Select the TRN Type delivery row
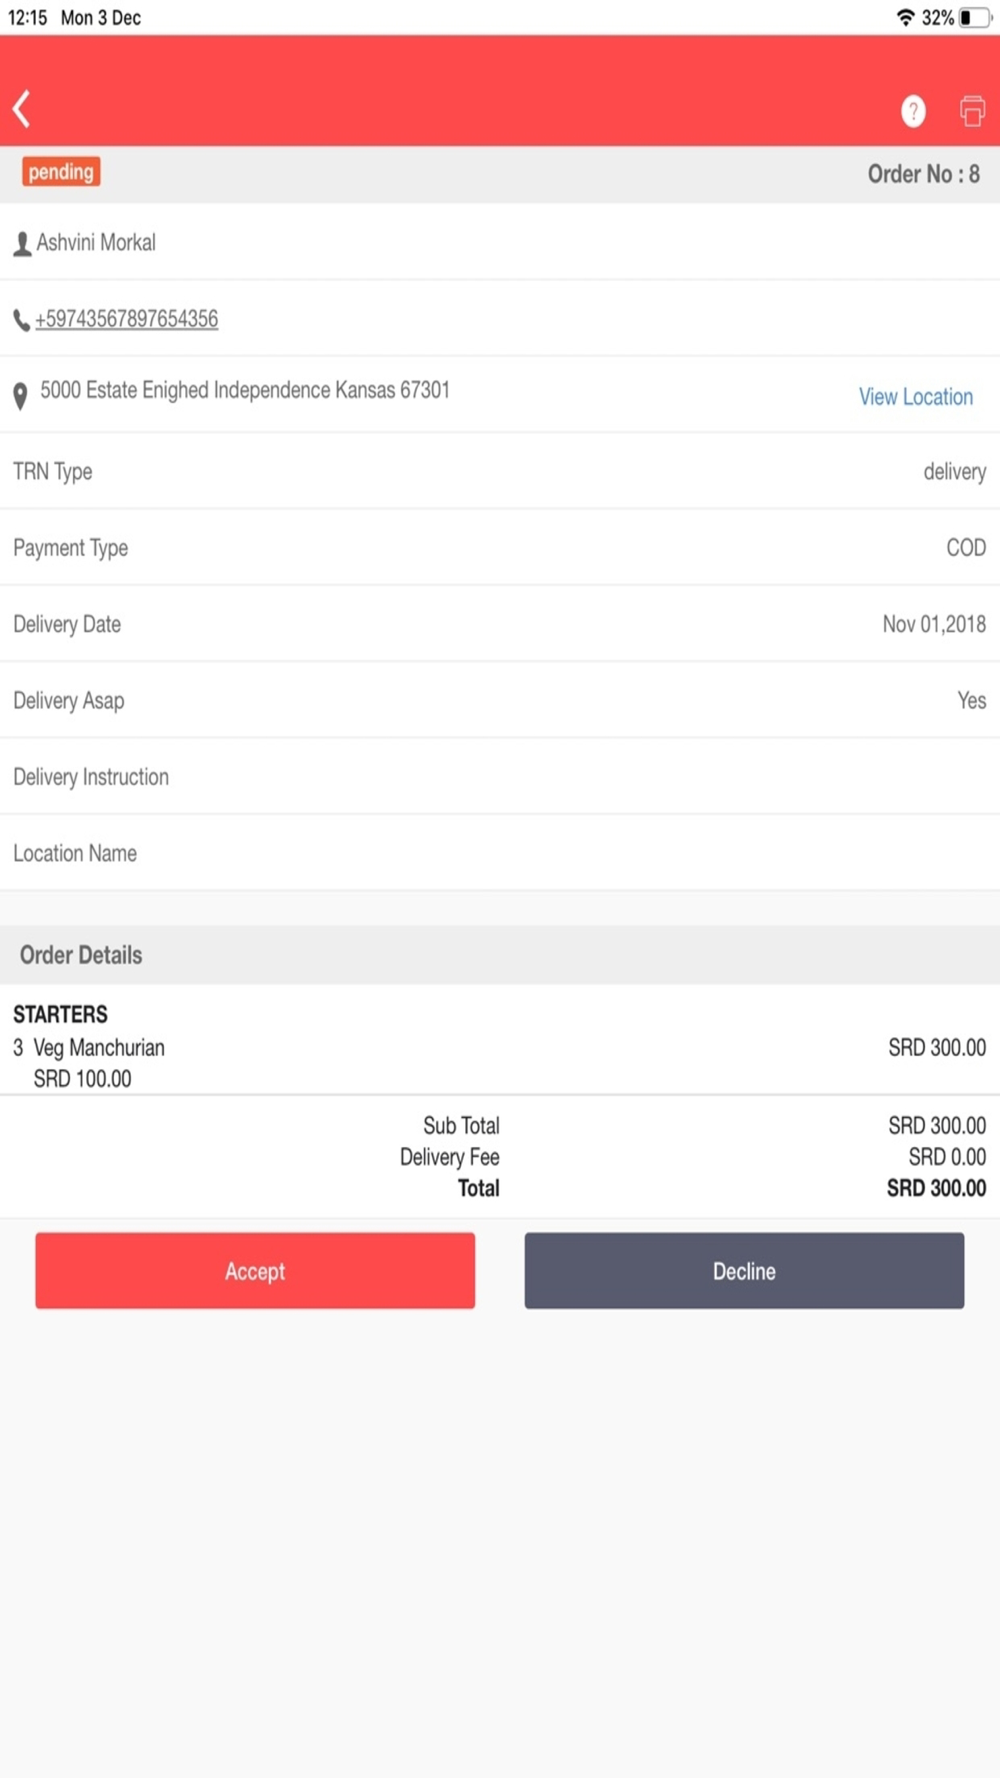Screen dimensions: 1000x1778 500,471
